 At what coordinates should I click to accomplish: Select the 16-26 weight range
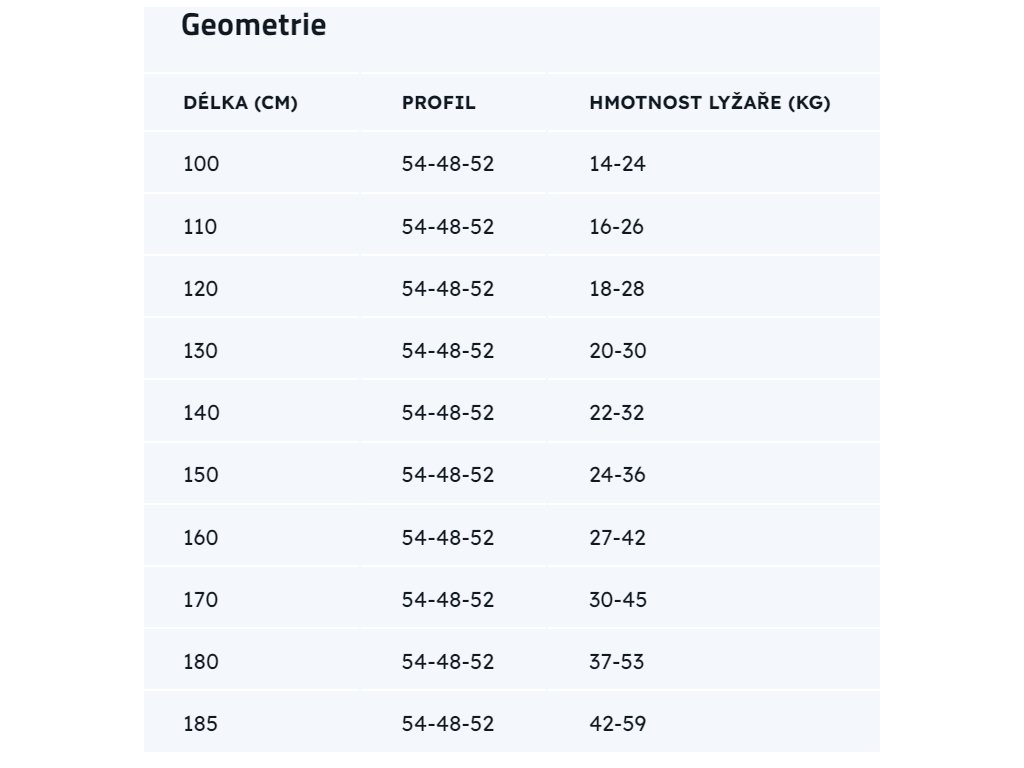(x=616, y=227)
